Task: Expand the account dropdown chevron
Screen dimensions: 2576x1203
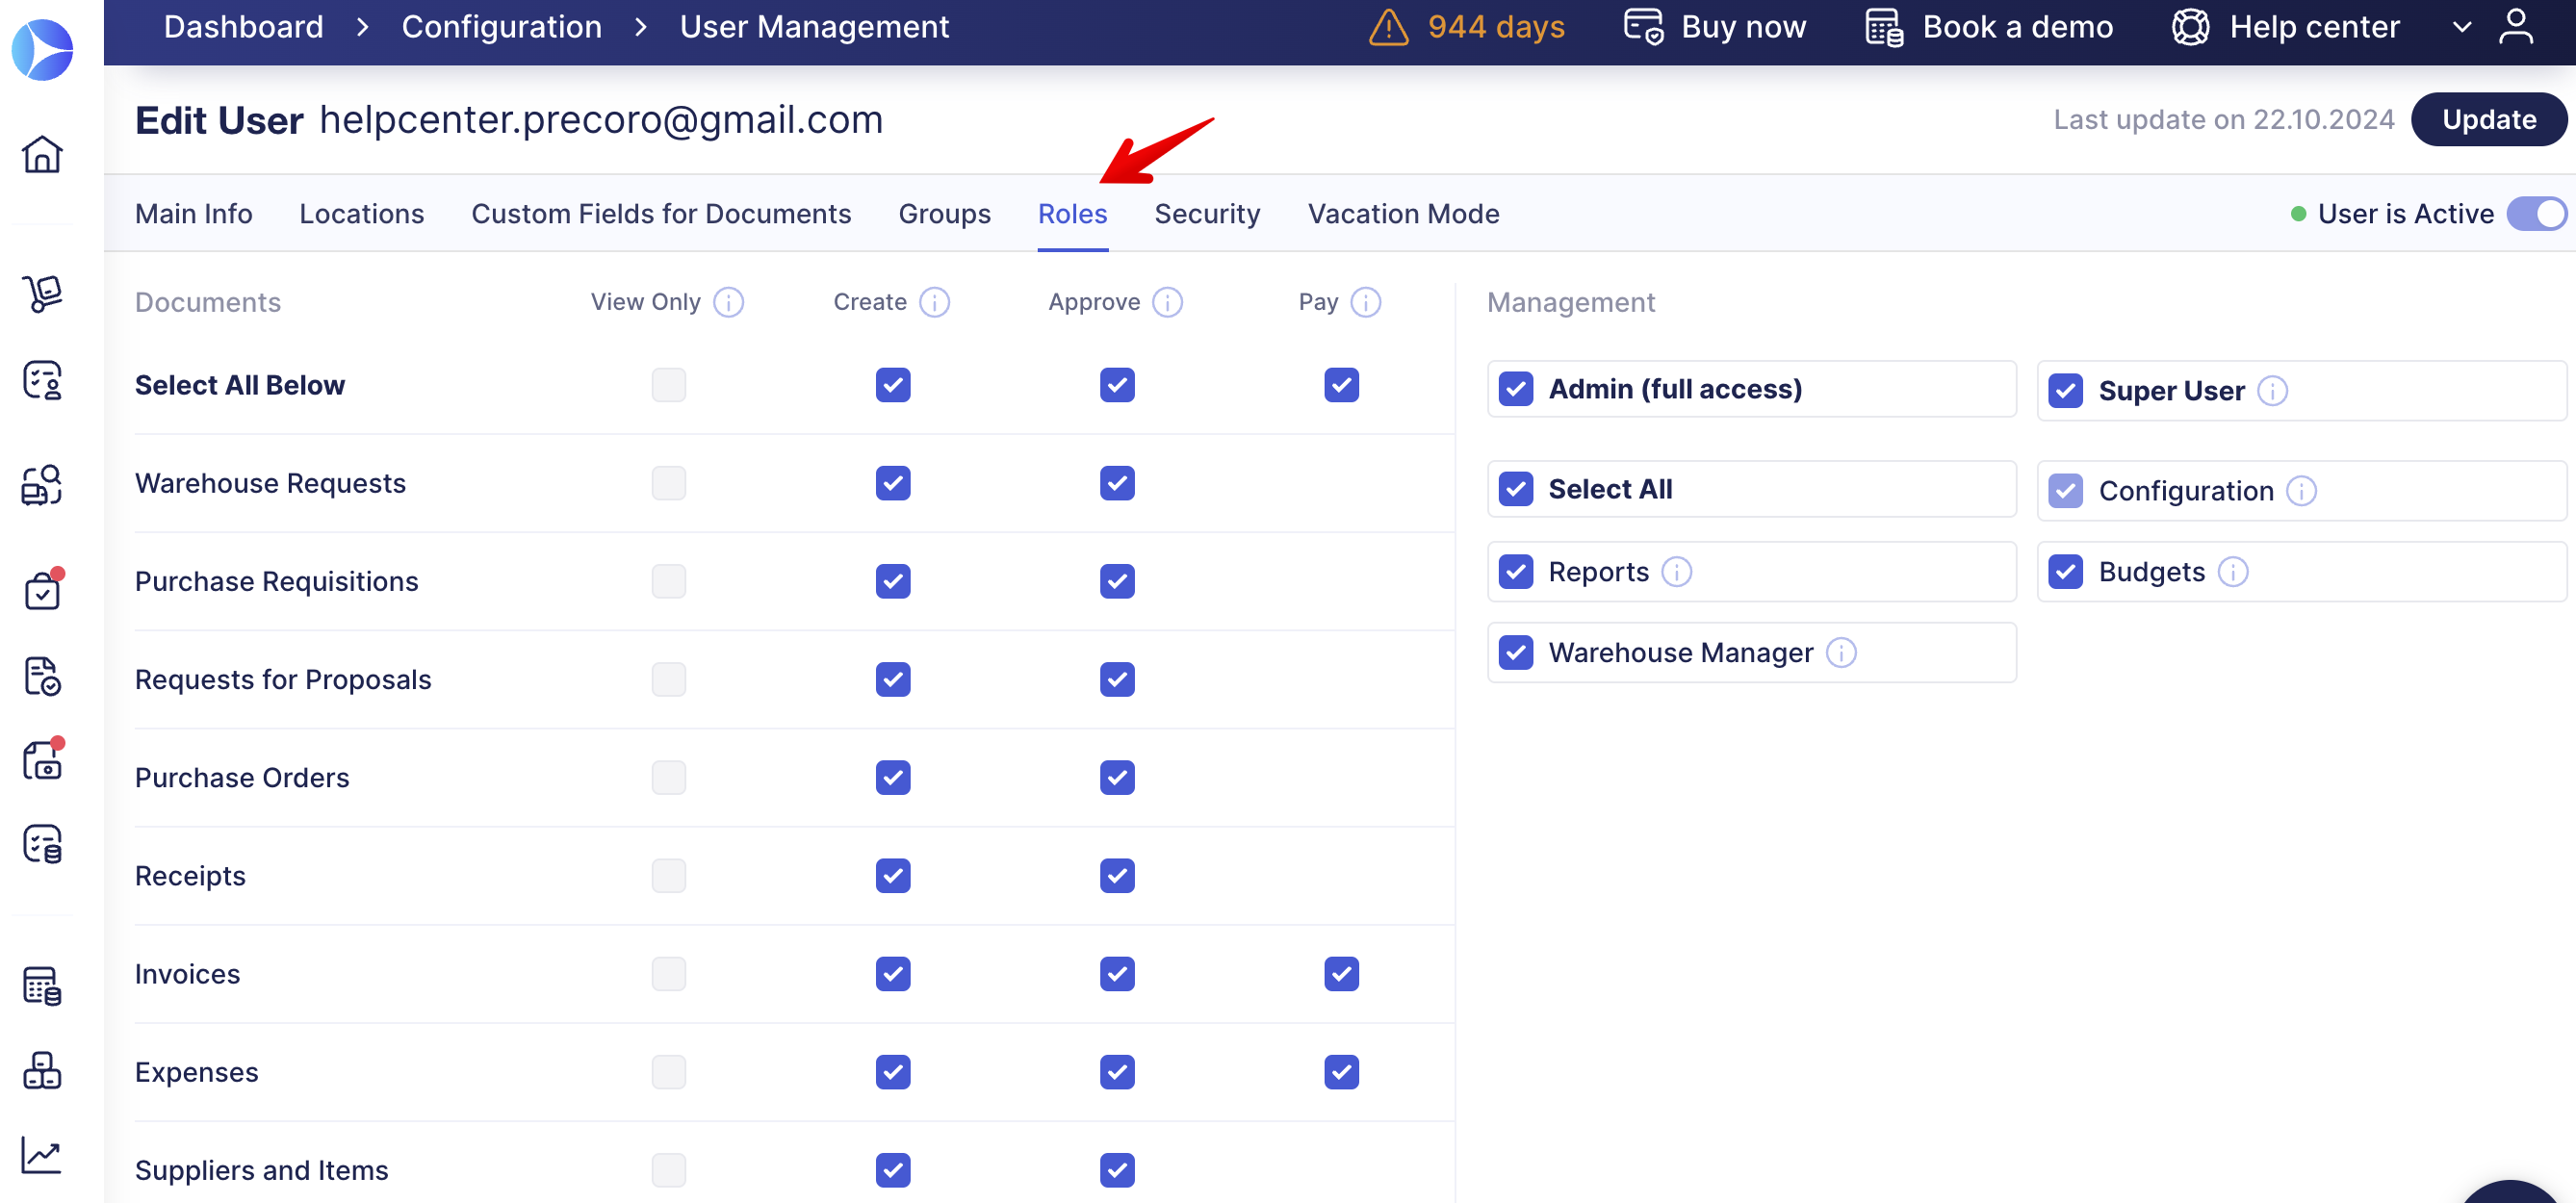Action: (2462, 28)
